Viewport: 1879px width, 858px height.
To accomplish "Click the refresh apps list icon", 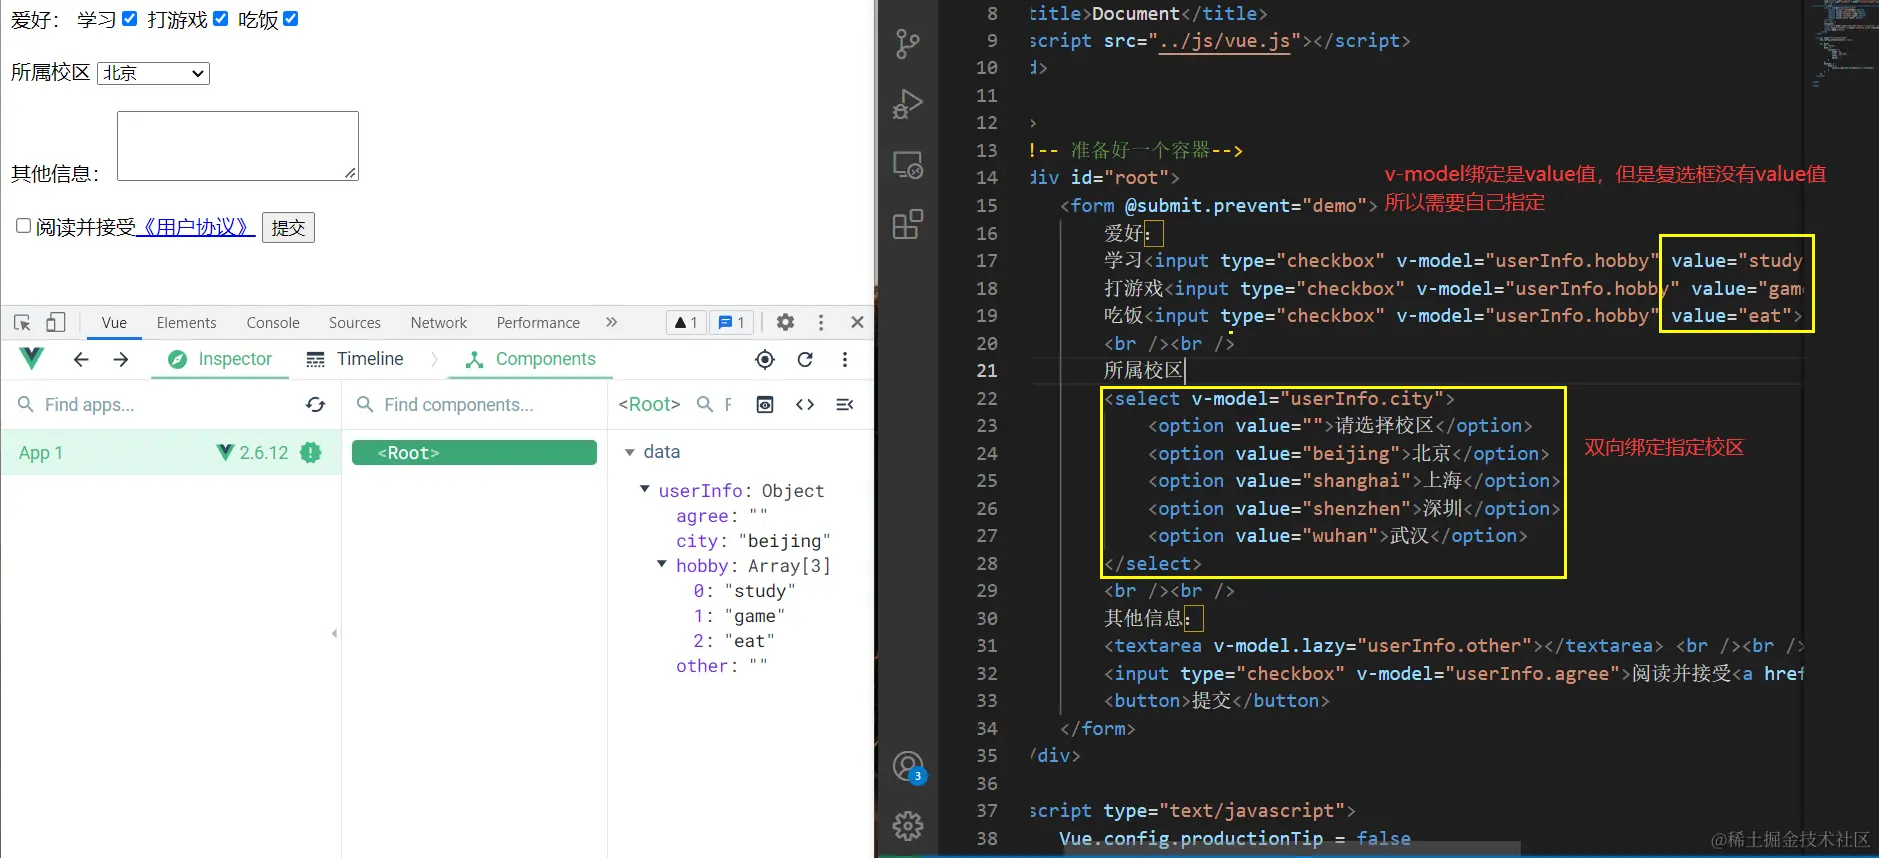I will [315, 404].
